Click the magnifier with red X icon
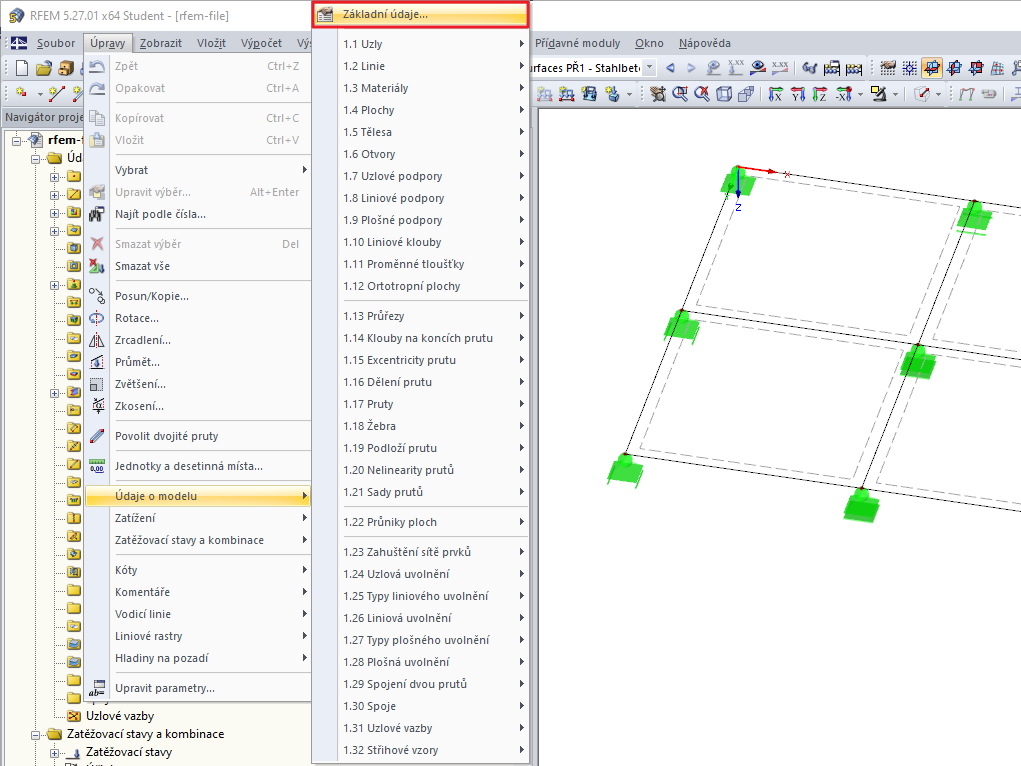The width and height of the screenshot is (1021, 766). point(701,94)
